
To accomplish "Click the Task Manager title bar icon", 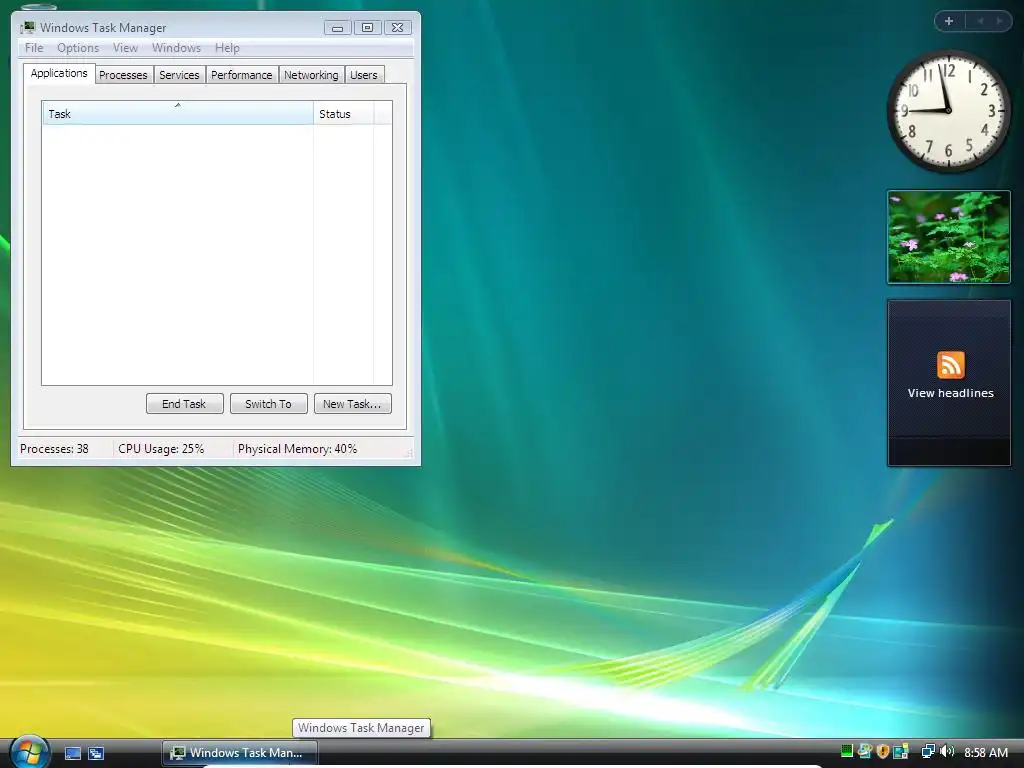I will coord(27,27).
